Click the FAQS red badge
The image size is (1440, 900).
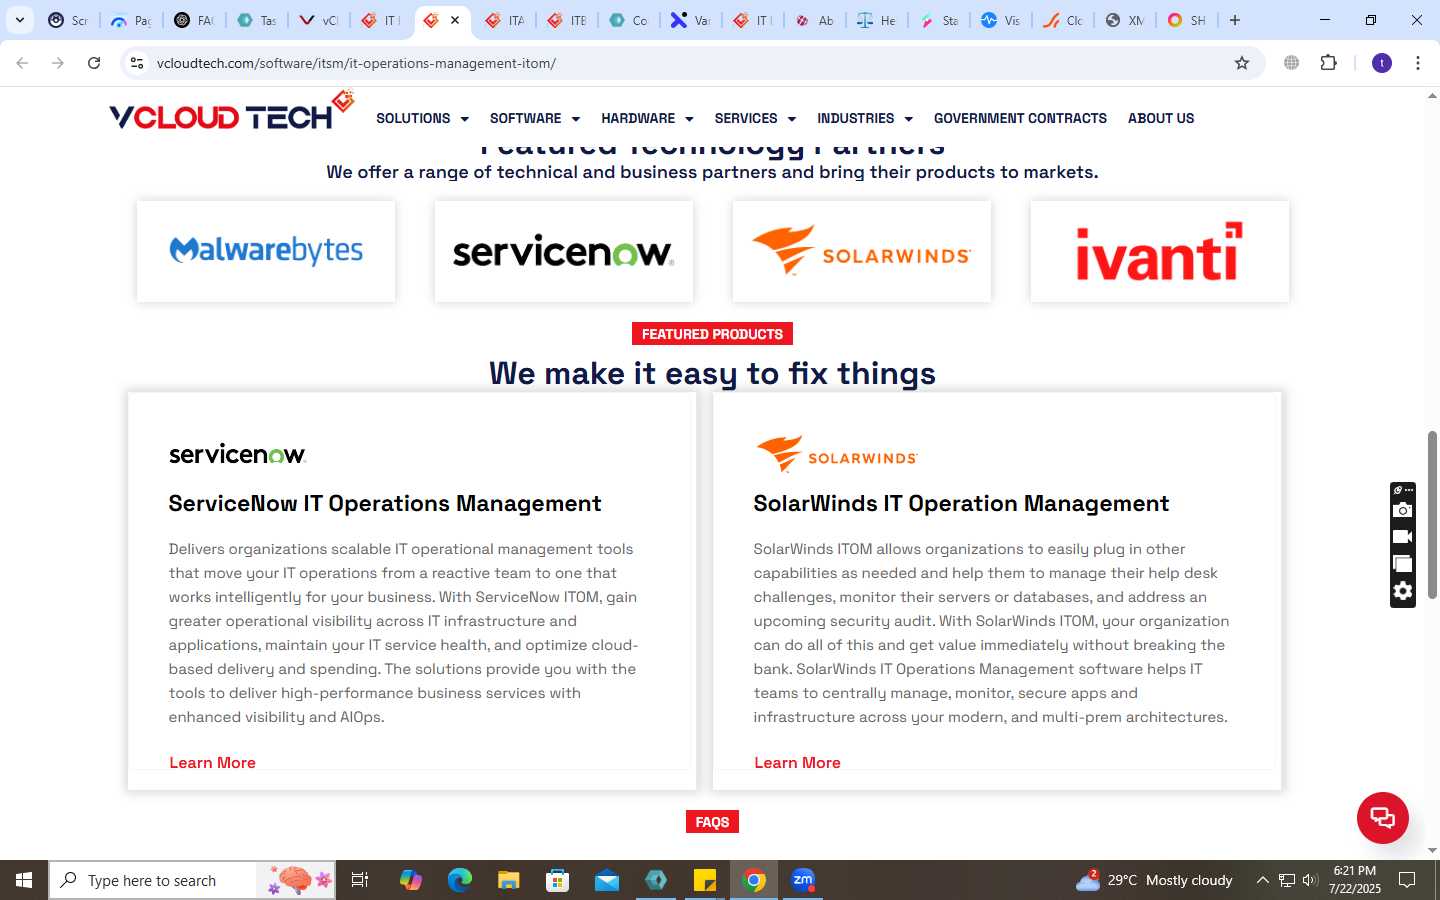coord(712,822)
